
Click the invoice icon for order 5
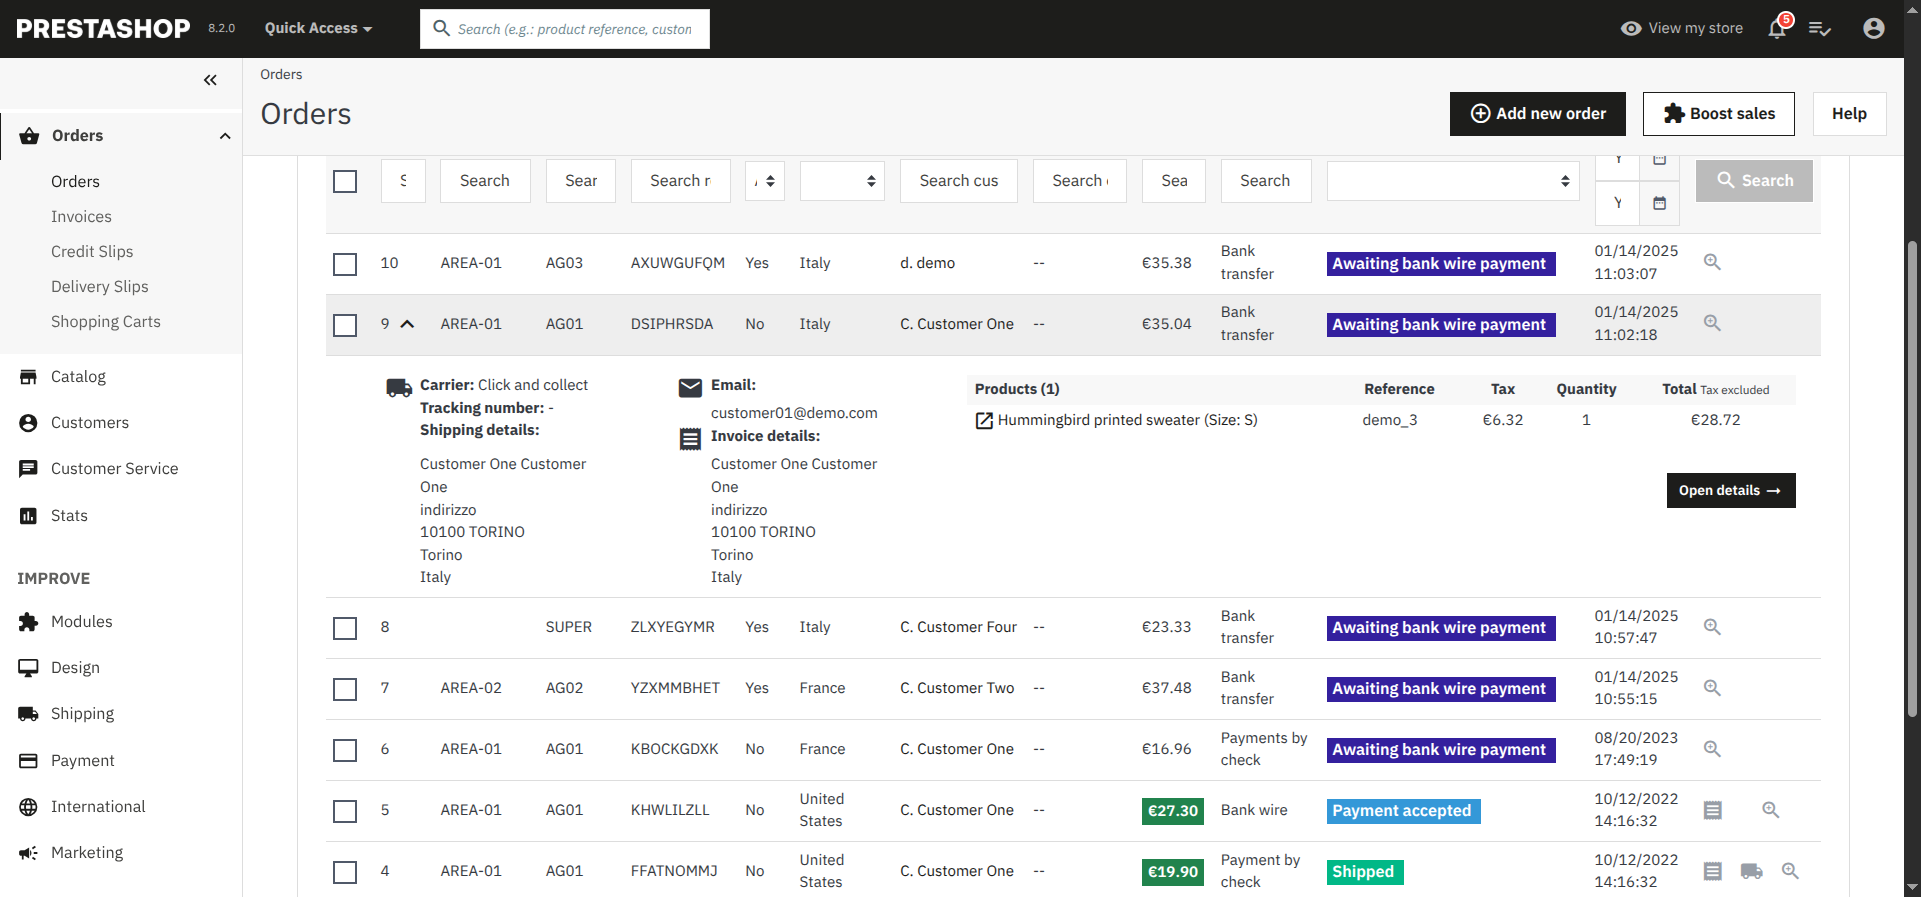click(x=1712, y=810)
